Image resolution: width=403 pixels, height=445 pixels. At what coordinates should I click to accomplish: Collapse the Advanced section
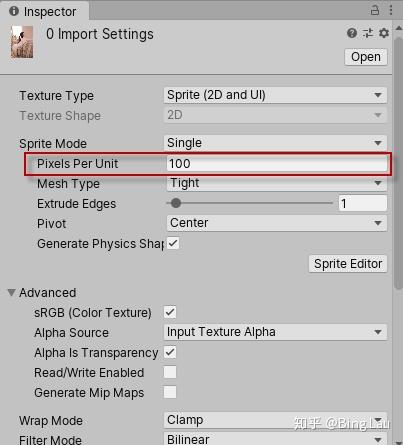(11, 293)
